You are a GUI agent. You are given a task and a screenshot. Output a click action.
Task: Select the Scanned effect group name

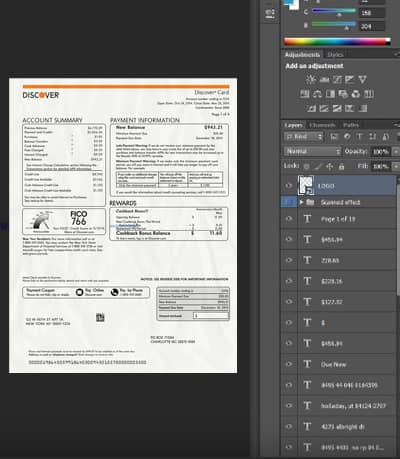[x=340, y=202]
